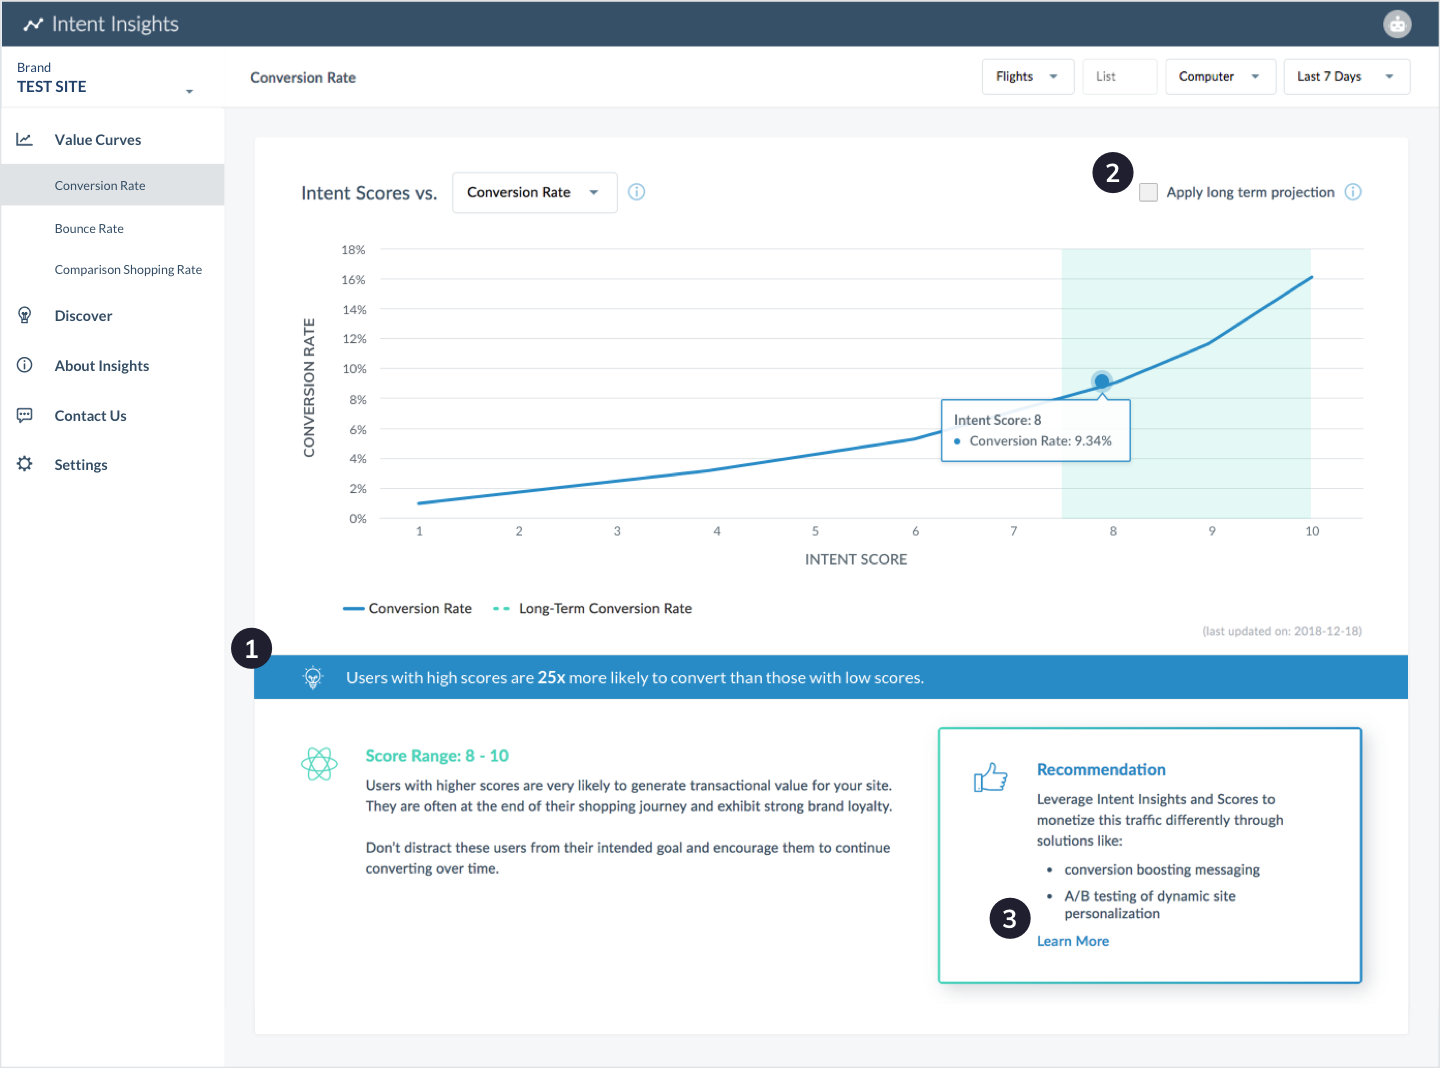Viewport: 1440px width, 1068px height.
Task: Open Comparison Shopping Rate in sidebar
Action: [128, 270]
